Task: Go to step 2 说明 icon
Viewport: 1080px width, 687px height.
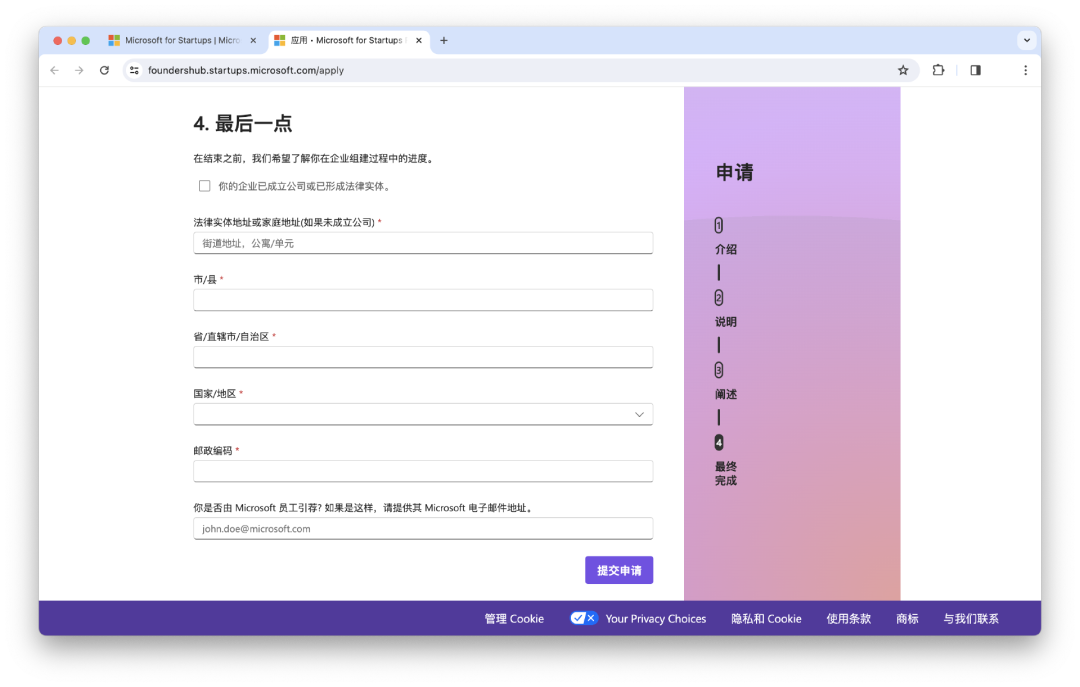Action: pos(718,298)
